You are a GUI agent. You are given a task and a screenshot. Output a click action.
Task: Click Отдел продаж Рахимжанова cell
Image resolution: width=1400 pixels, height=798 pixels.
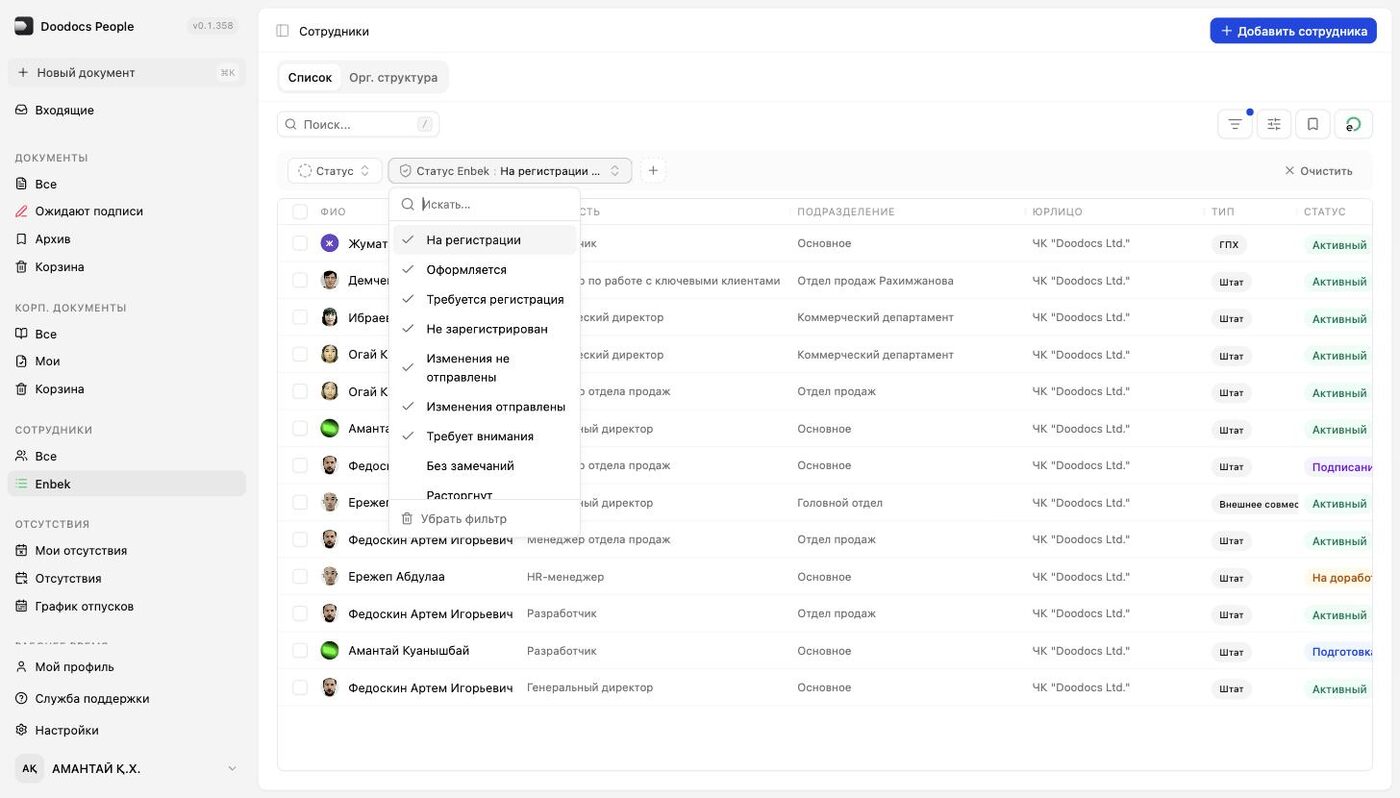[875, 281]
